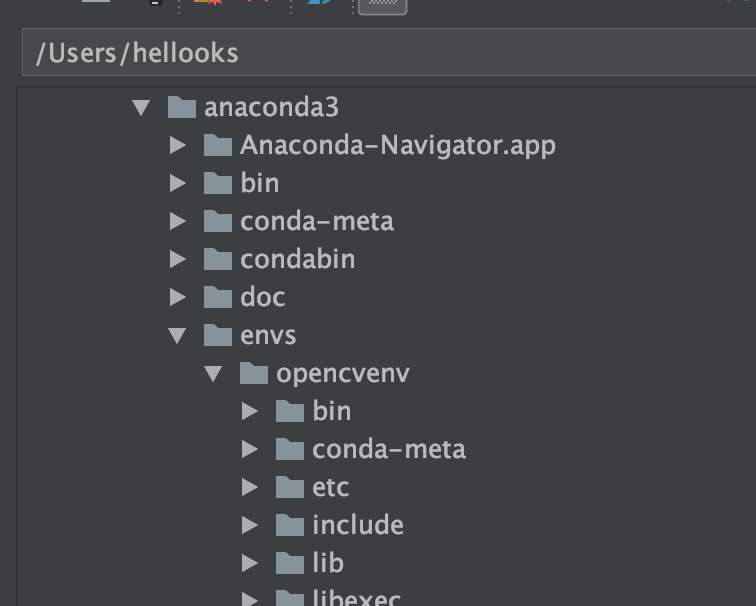Screen dimensions: 756x606
Task: Click the lib folder icon
Action: point(290,563)
